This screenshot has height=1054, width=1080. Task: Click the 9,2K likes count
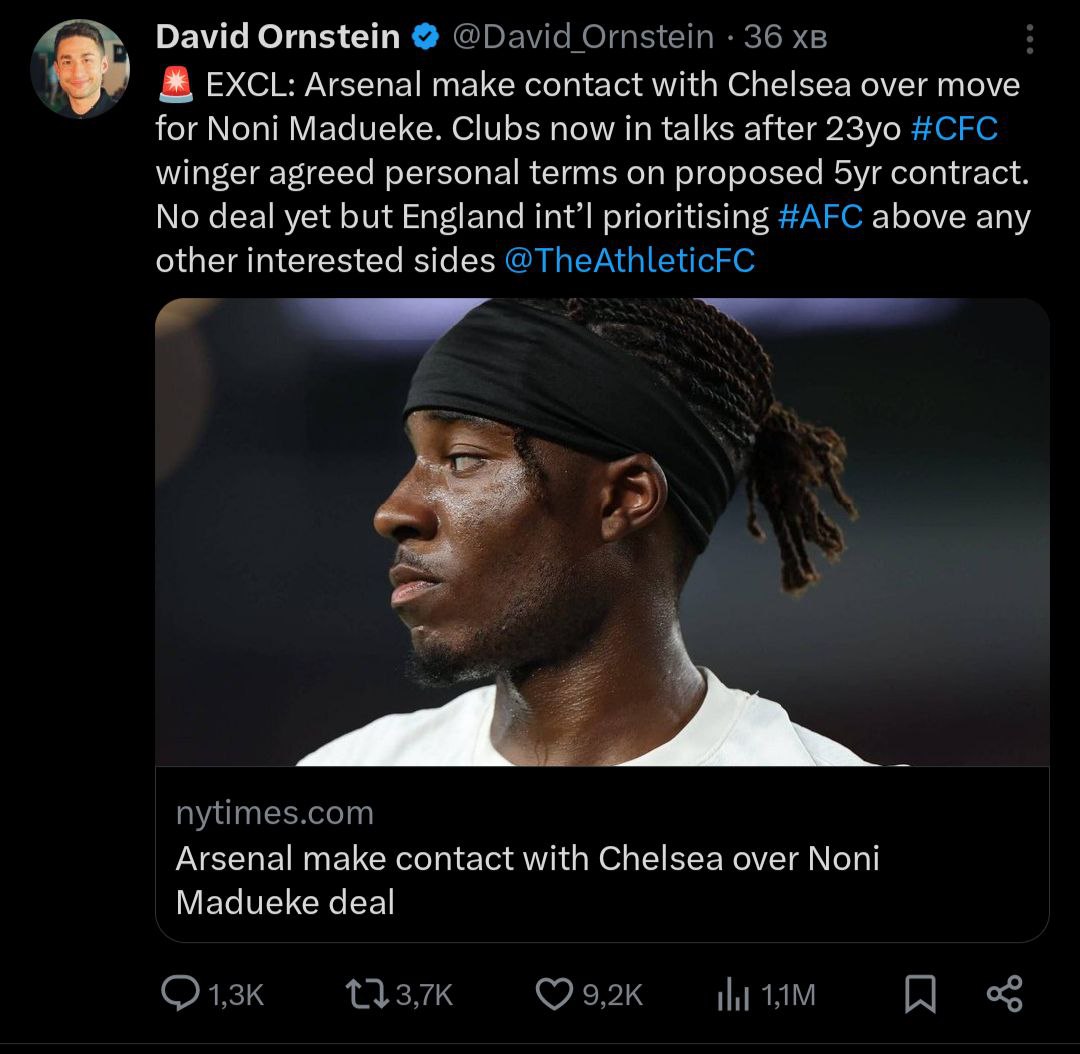click(x=612, y=995)
